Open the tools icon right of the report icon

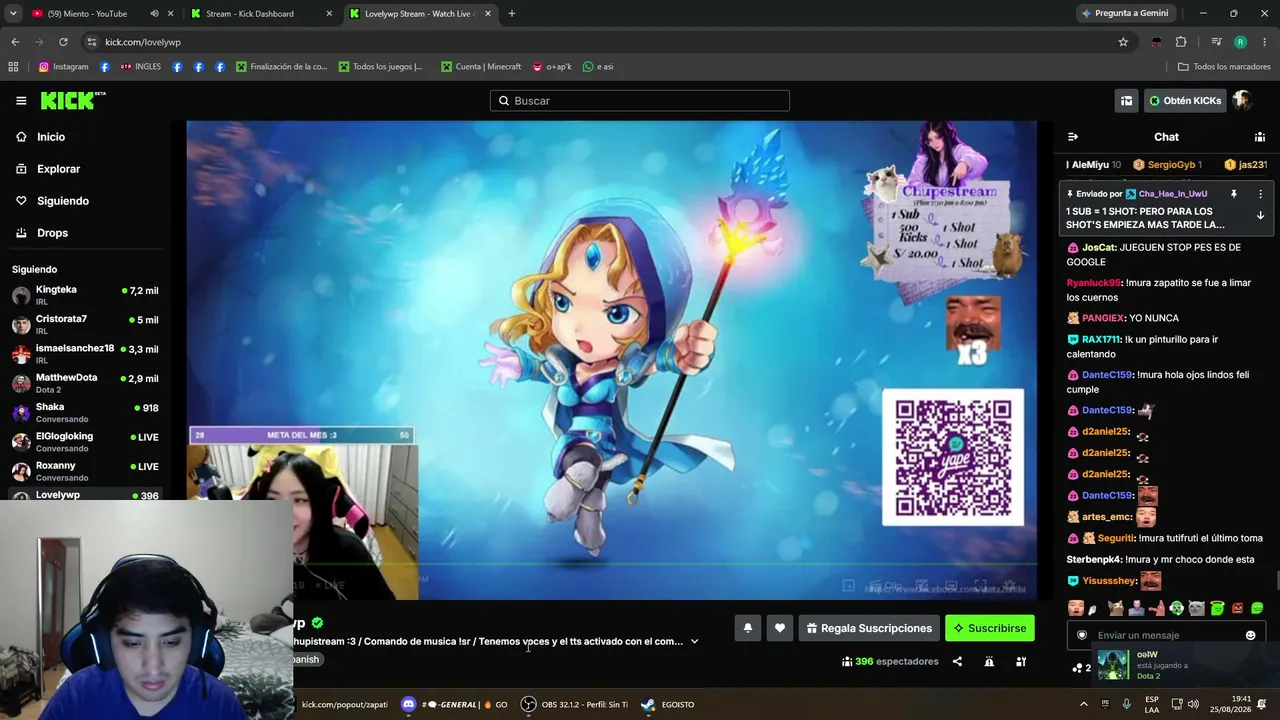pos(1021,661)
